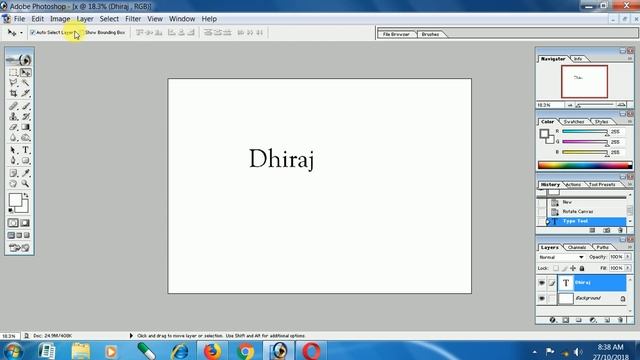640x360 pixels.
Task: Select the Move tool in toolbox
Action: point(26,73)
